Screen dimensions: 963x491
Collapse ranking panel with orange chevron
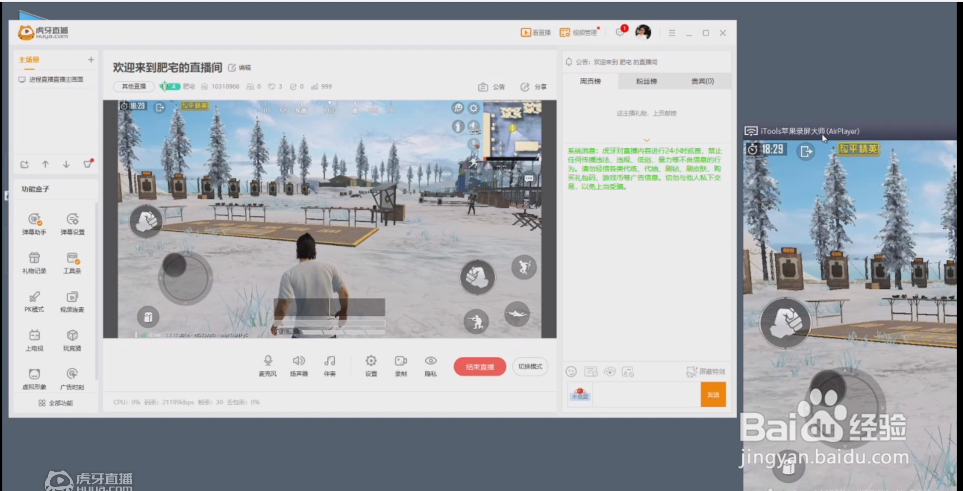pos(646,140)
